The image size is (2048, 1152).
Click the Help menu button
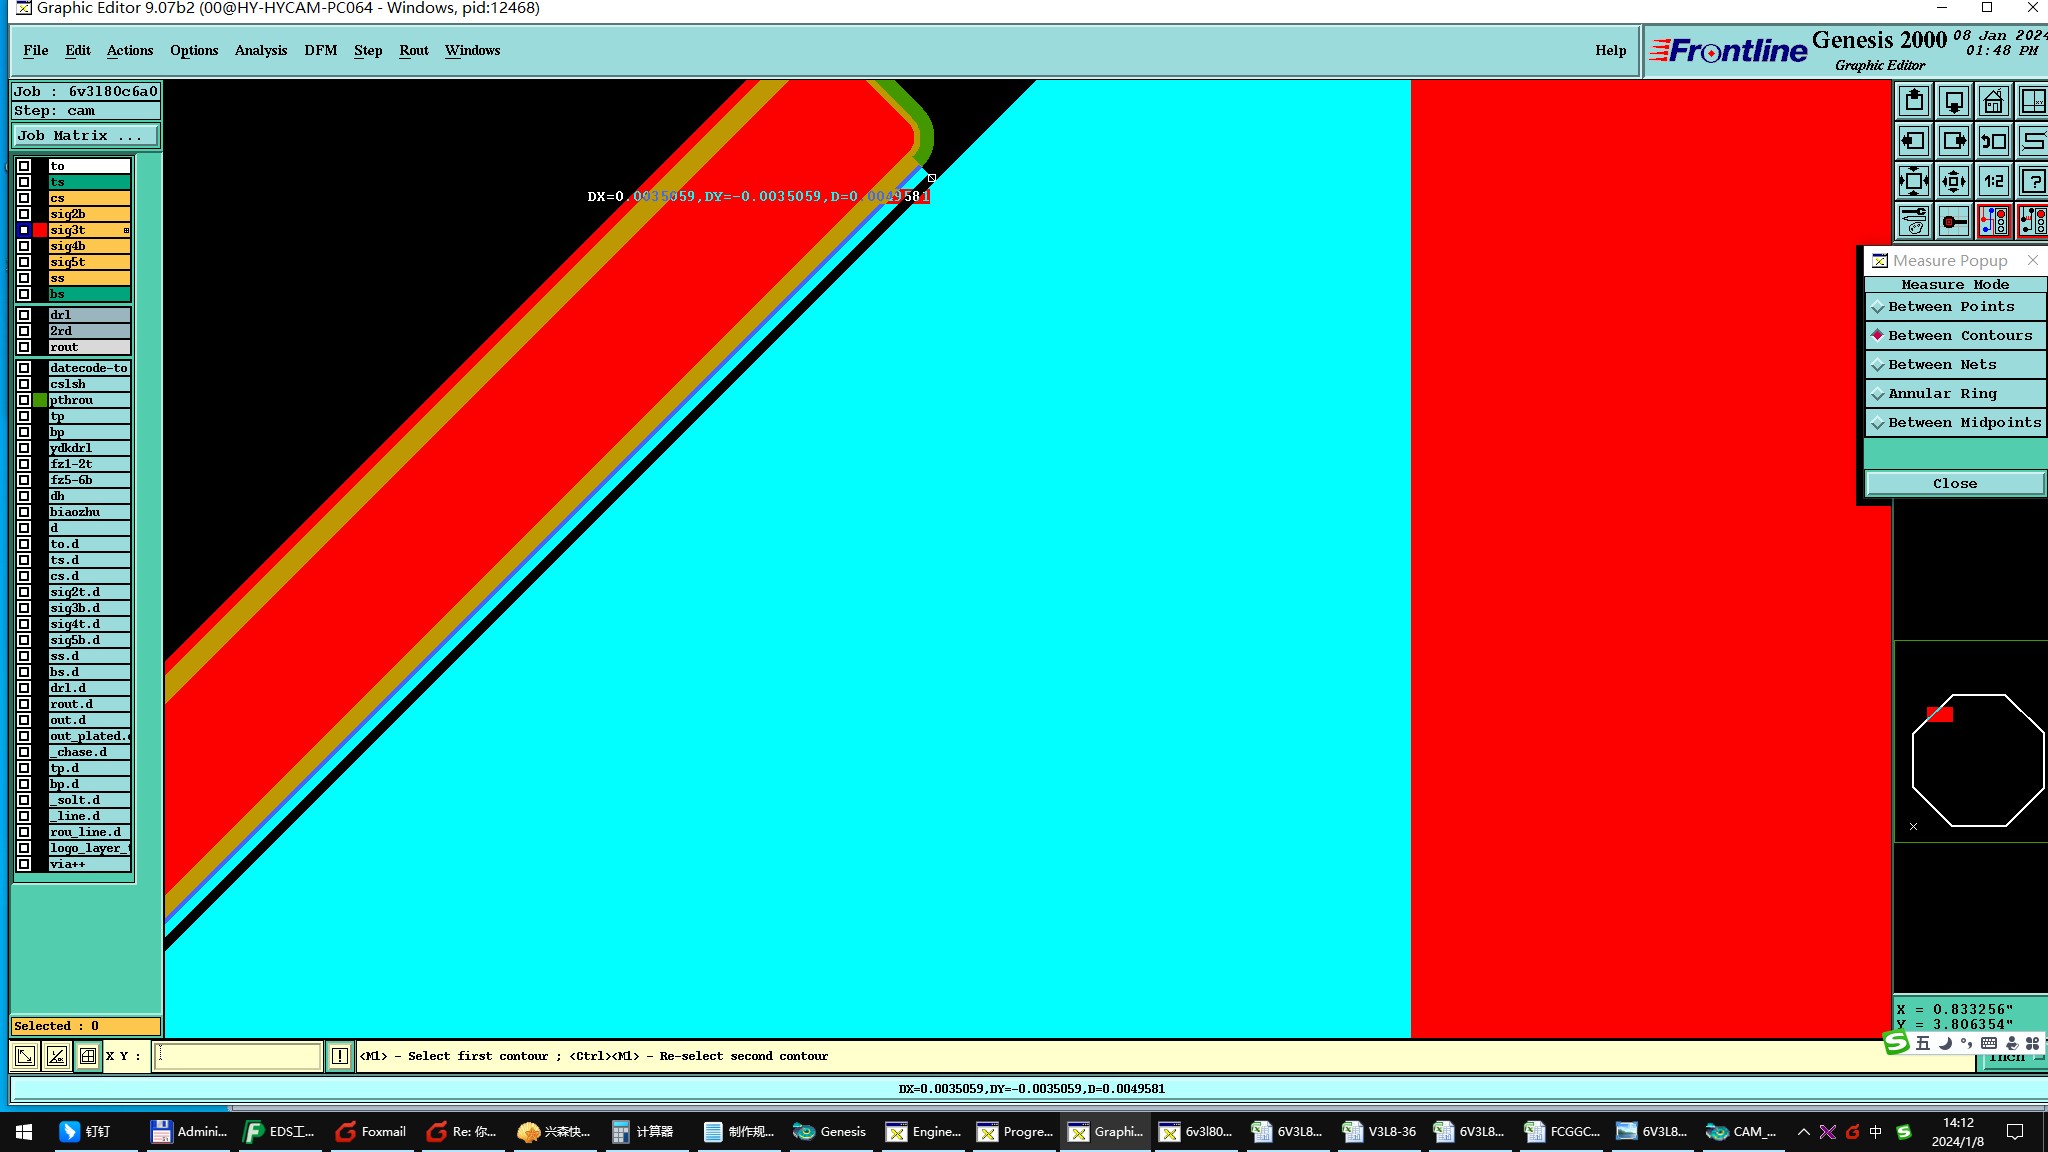click(x=1610, y=50)
